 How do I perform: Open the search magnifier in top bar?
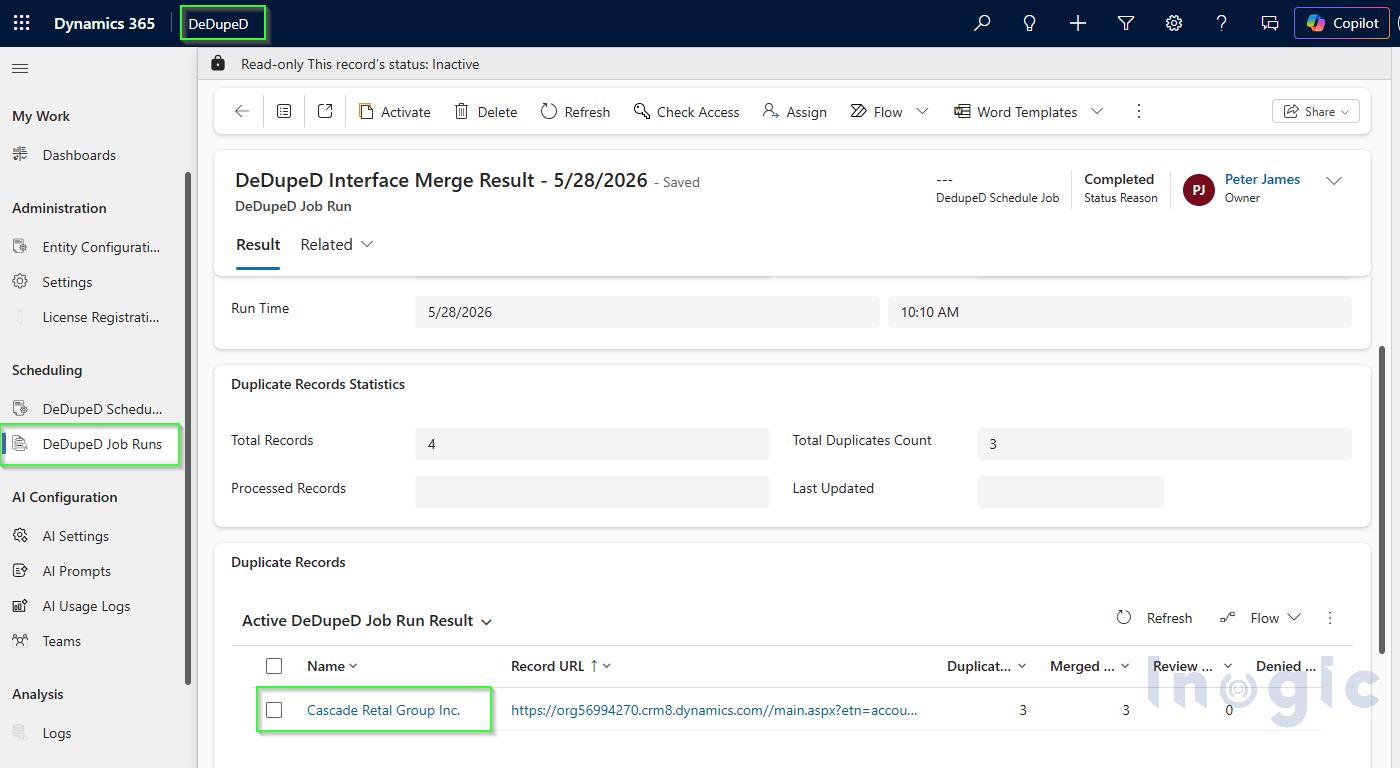[x=982, y=23]
